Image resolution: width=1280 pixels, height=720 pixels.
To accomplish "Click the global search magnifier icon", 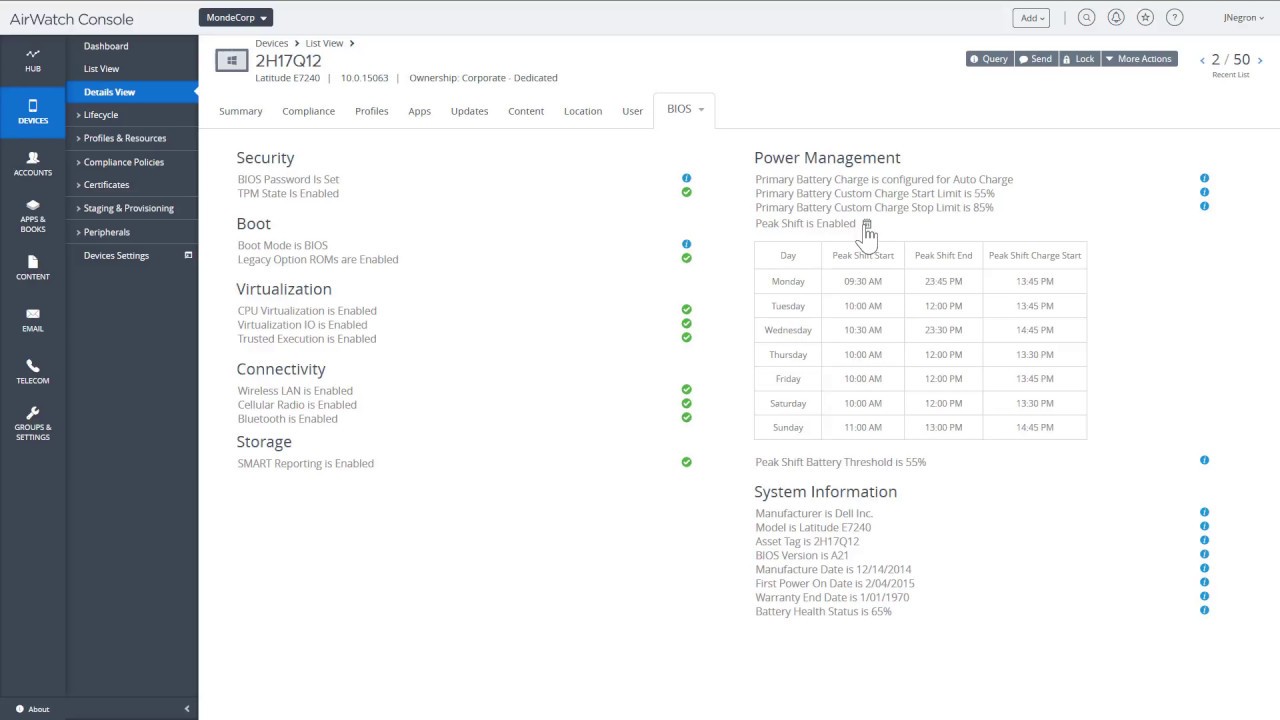I will (1086, 18).
